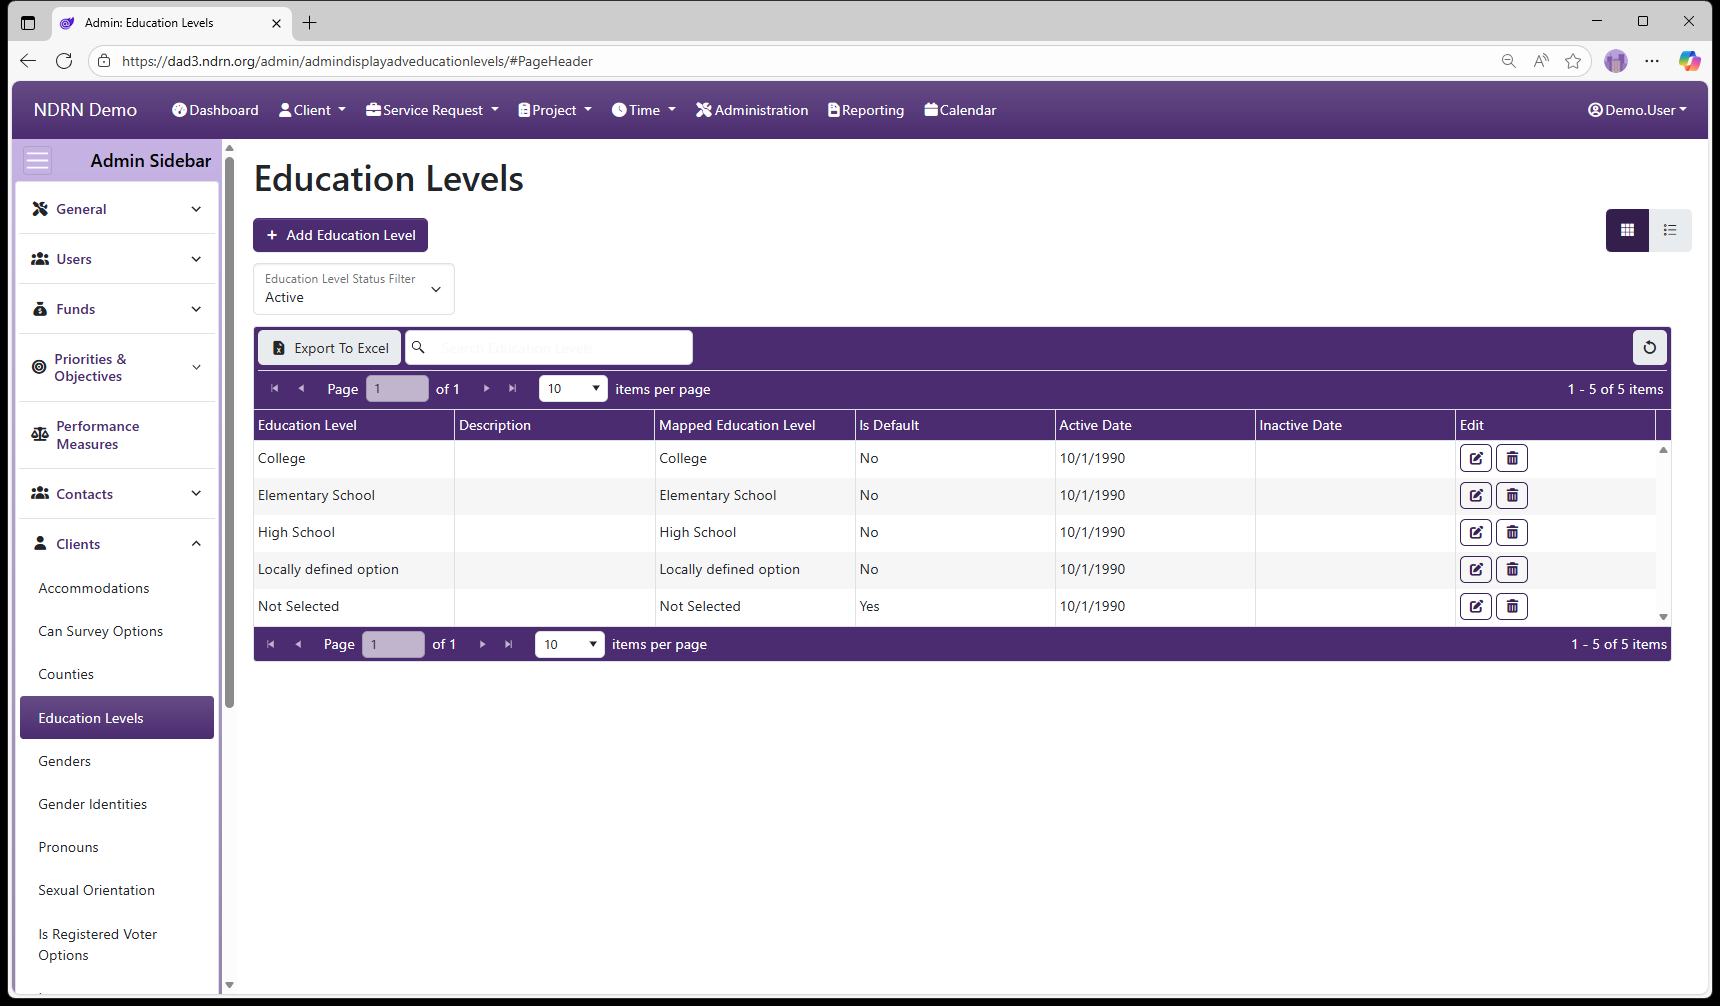Delete the Not Selected row

coord(1512,606)
